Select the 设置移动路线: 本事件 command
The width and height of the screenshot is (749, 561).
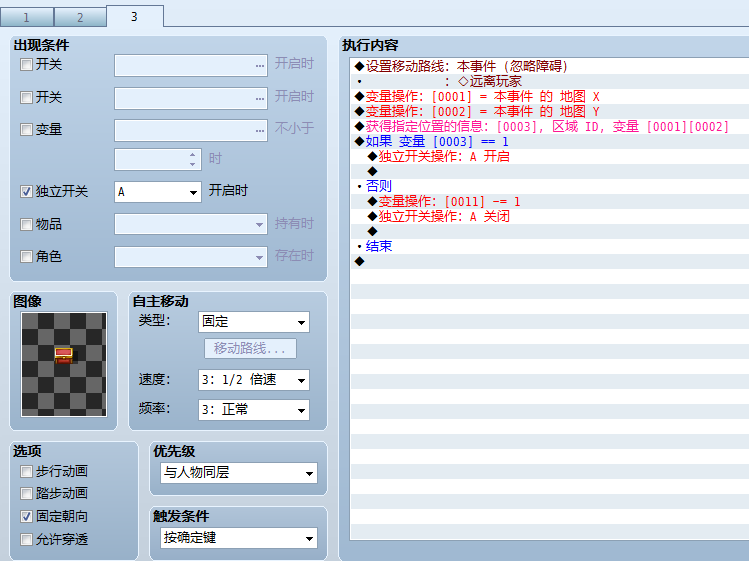pyautogui.click(x=550, y=66)
